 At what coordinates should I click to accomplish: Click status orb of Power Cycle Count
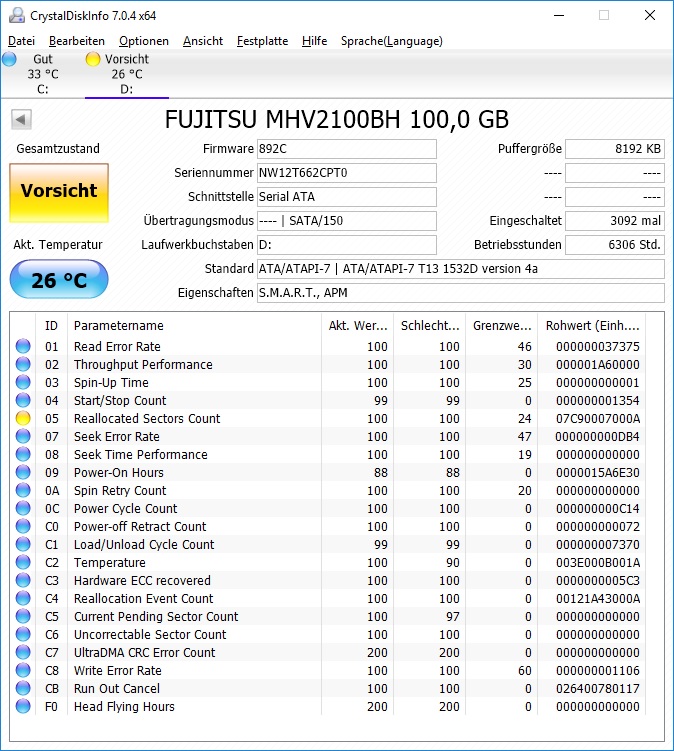23,508
